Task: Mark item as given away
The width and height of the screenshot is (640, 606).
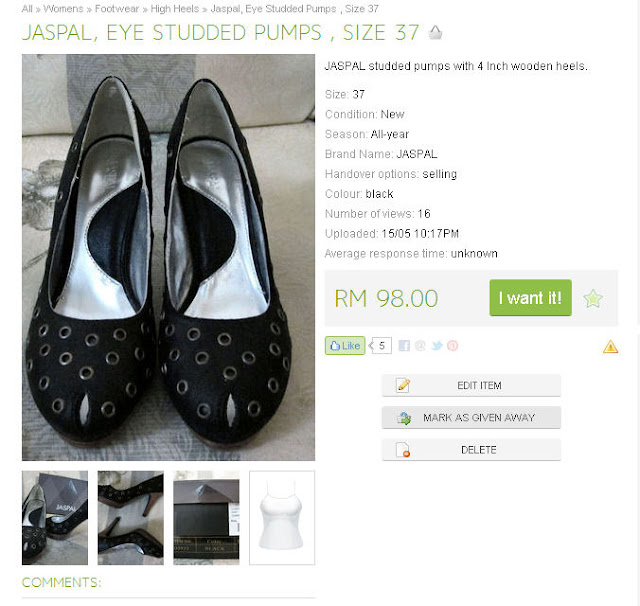Action: coord(471,417)
